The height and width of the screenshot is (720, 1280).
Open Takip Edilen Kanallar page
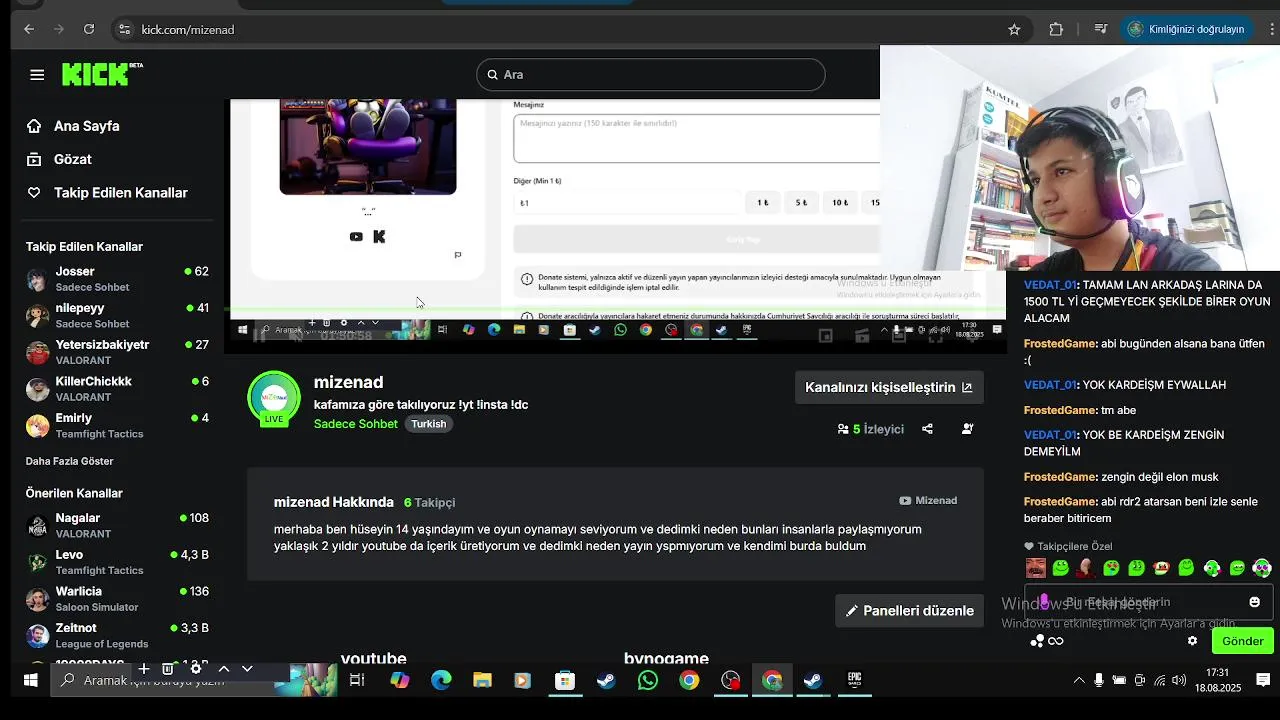pos(109,193)
